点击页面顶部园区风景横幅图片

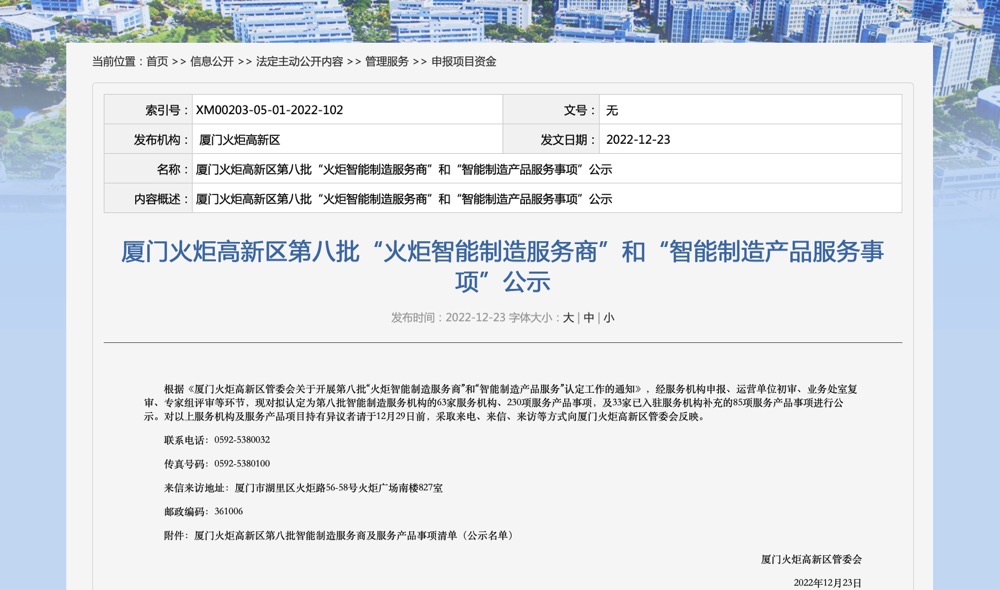click(x=500, y=17)
